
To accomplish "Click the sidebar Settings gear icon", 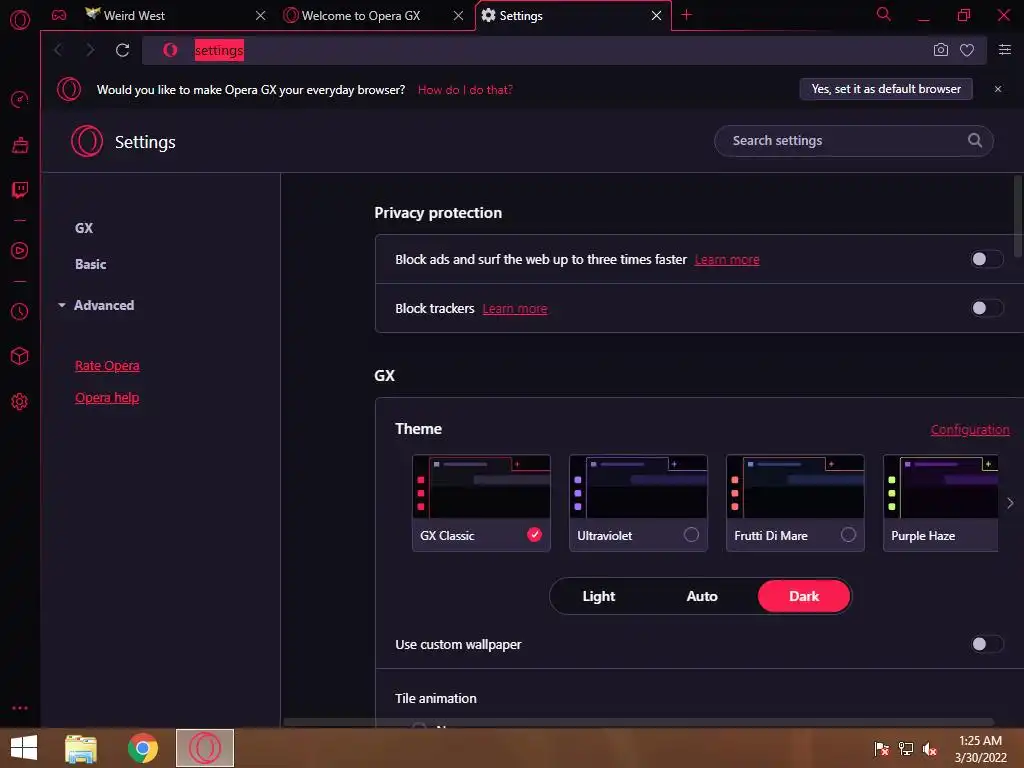I will click(20, 402).
